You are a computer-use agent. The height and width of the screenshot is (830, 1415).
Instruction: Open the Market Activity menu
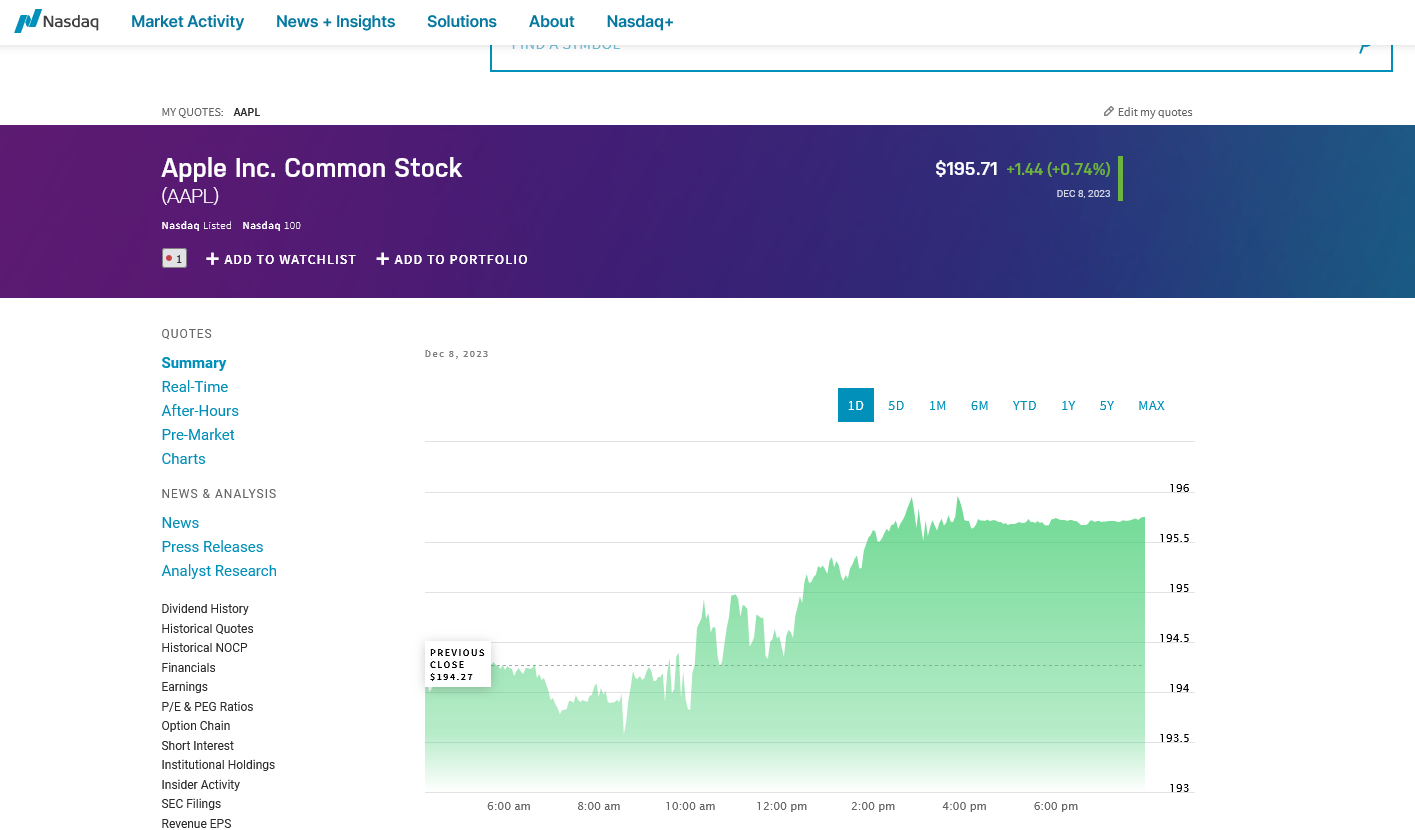click(x=187, y=21)
